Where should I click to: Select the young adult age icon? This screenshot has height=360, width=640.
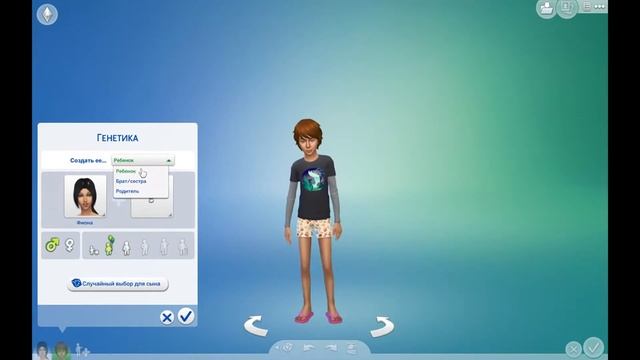[x=144, y=247]
